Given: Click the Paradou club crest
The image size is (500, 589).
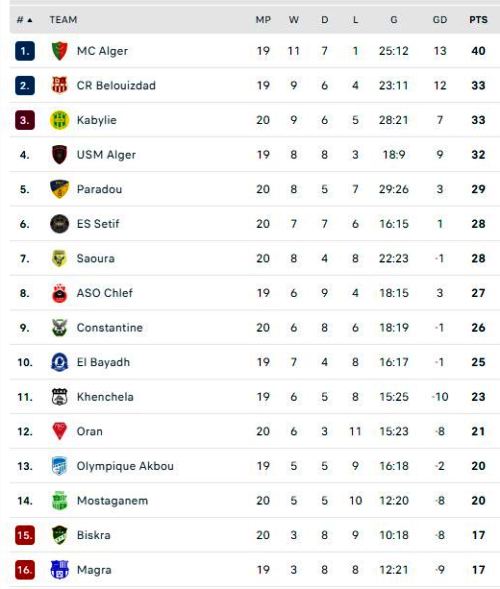Looking at the screenshot, I should tap(59, 189).
